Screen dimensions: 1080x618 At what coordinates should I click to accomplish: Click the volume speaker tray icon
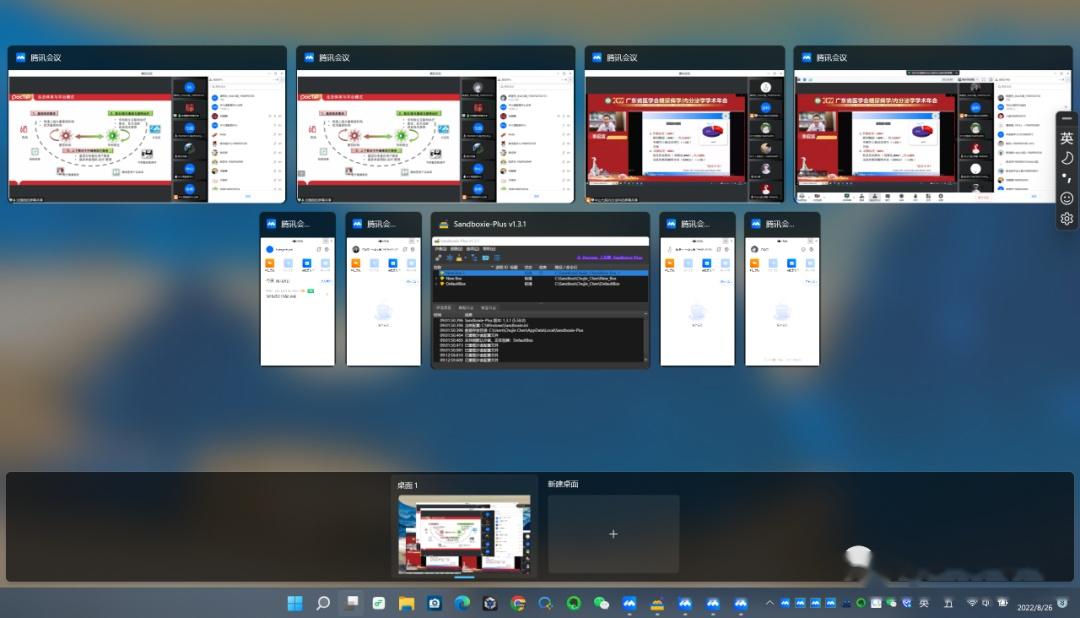pos(986,603)
